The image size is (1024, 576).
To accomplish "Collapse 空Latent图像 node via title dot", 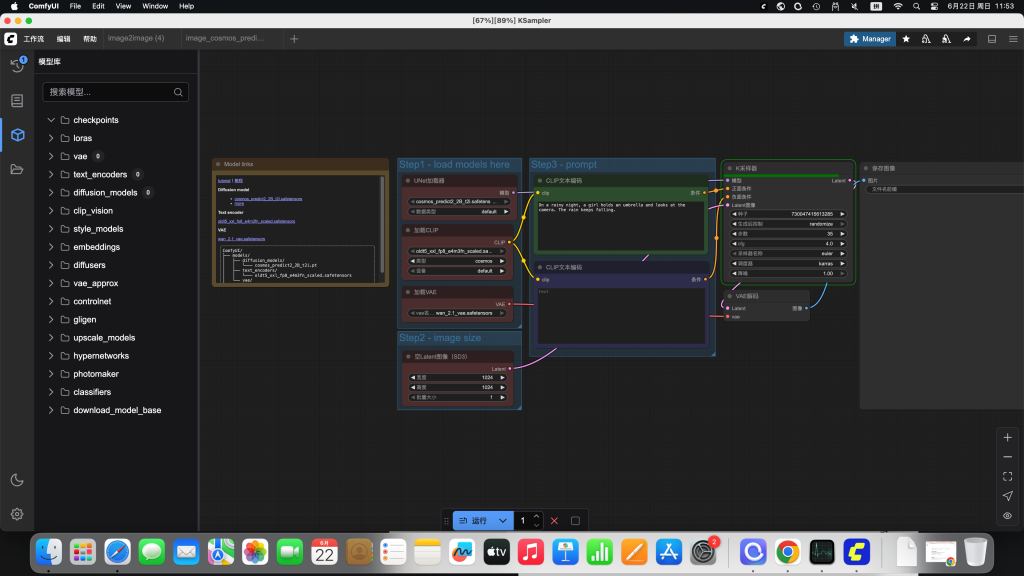I will click(408, 357).
